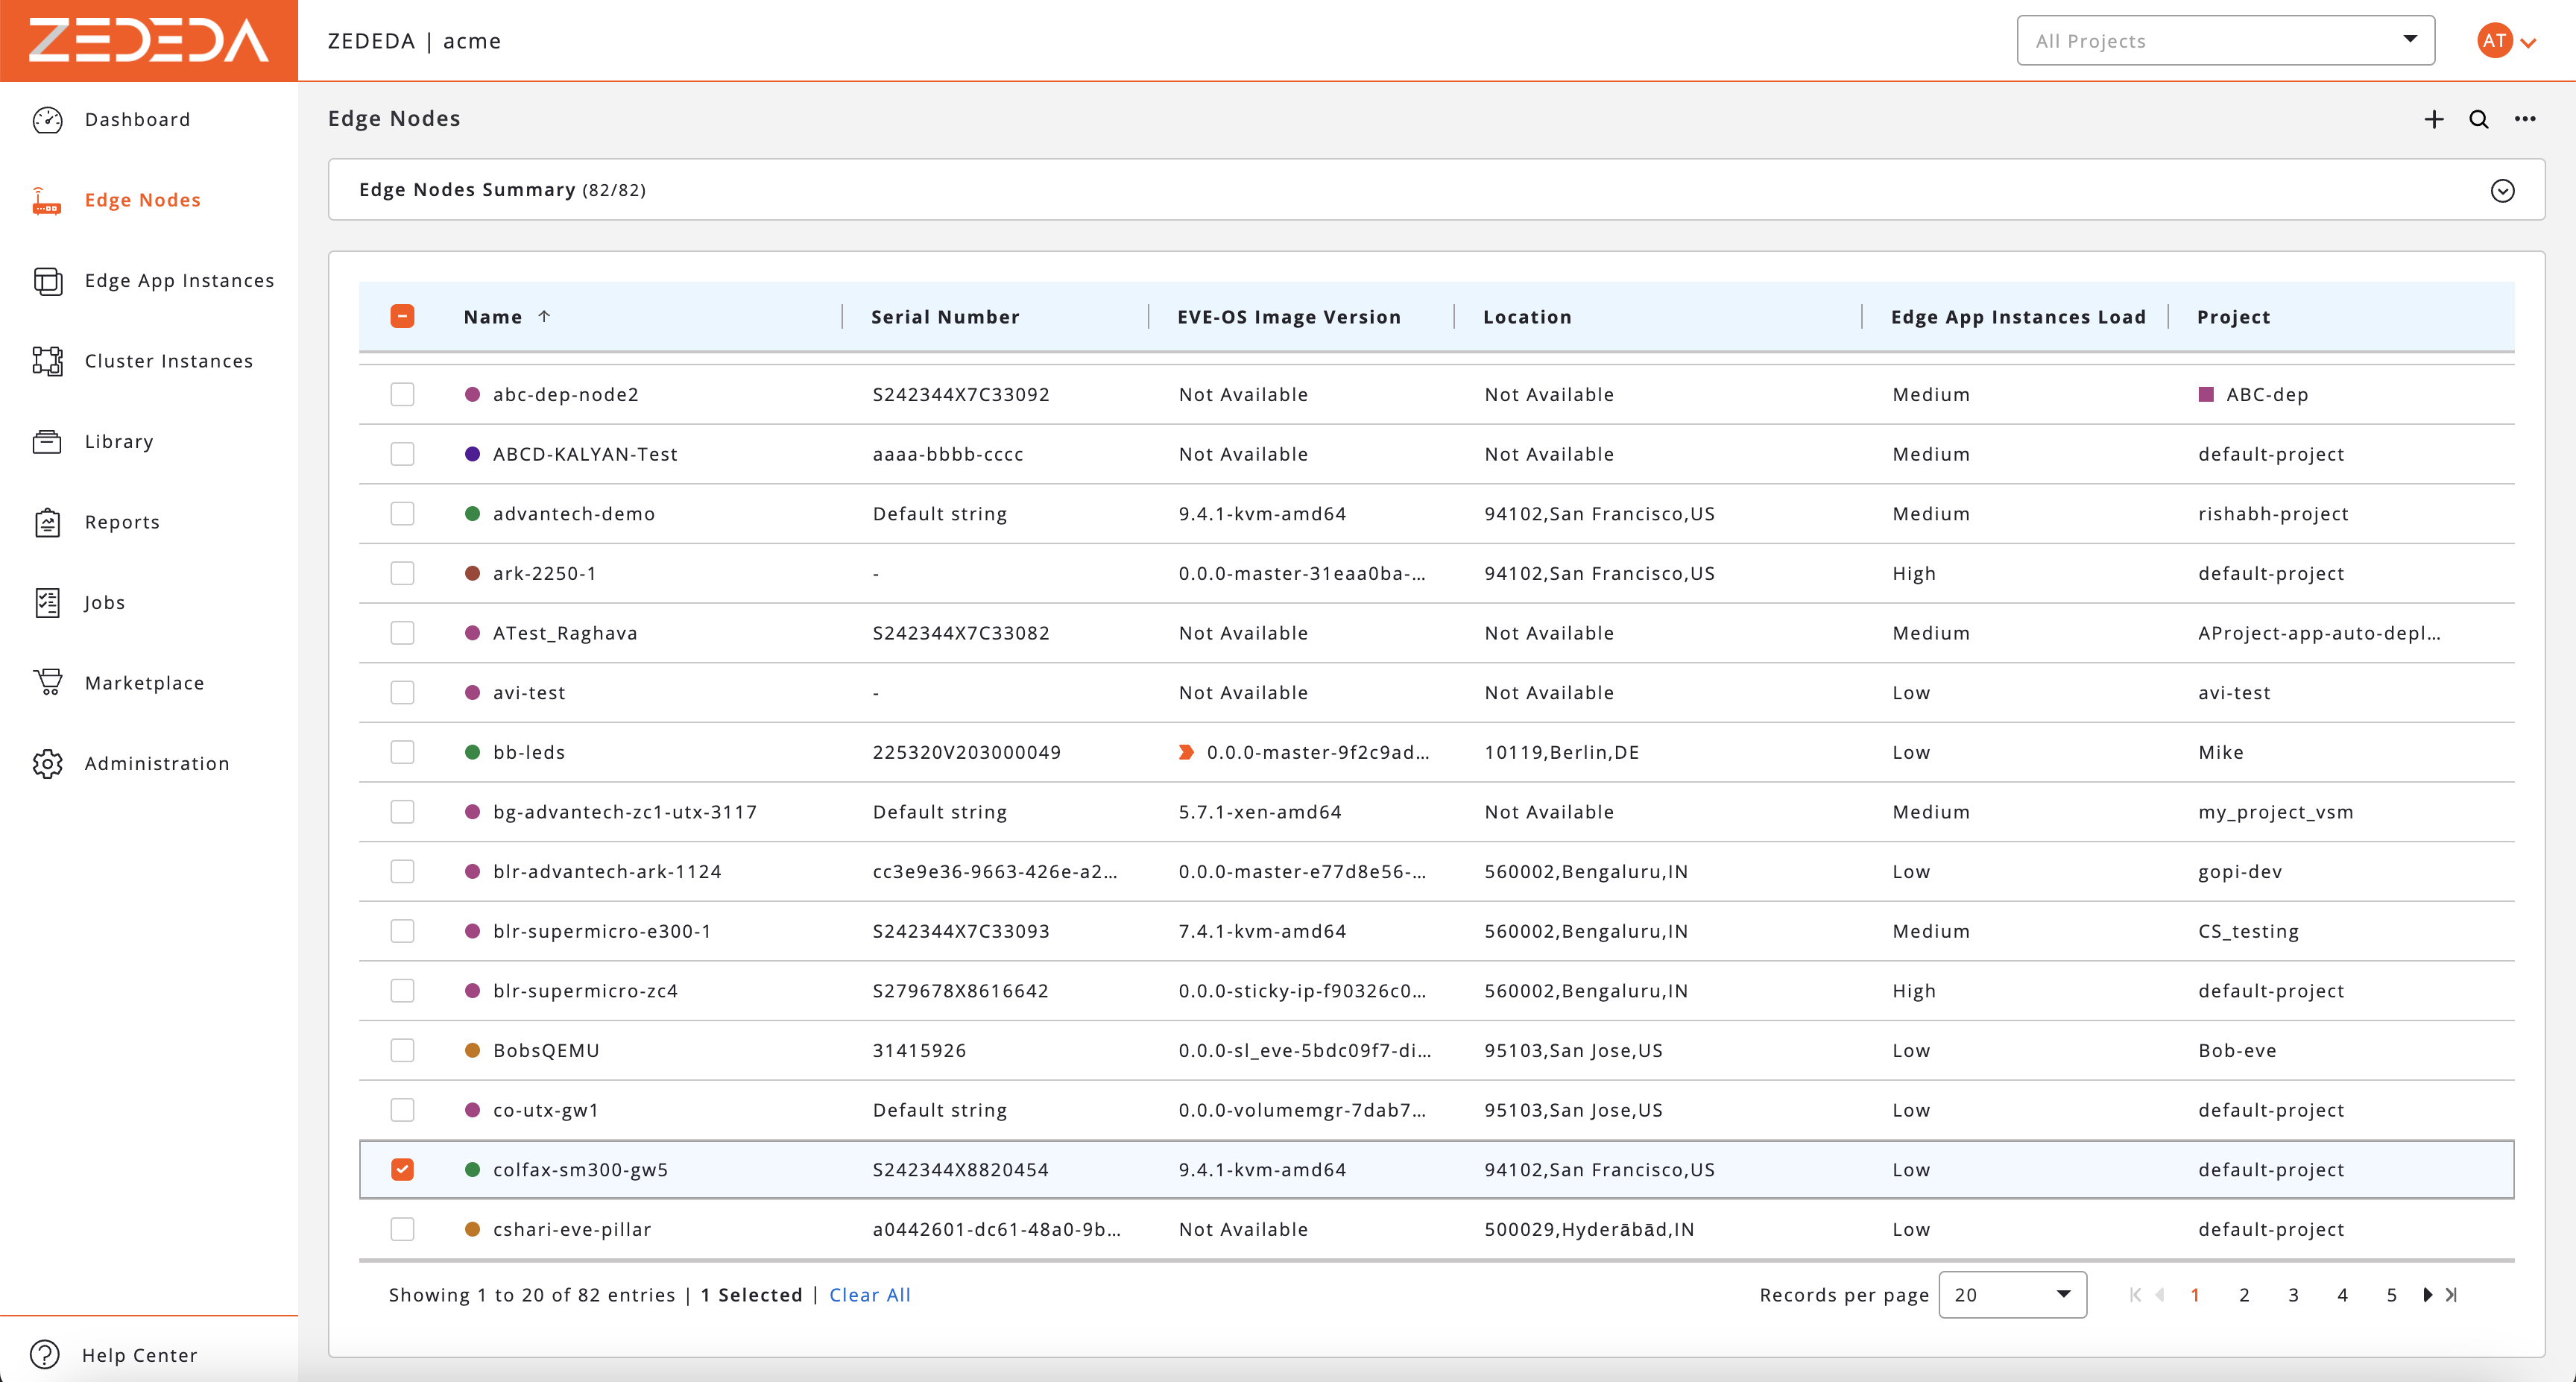Click the select-all checkbox in the header
2576x1382 pixels.
point(403,315)
